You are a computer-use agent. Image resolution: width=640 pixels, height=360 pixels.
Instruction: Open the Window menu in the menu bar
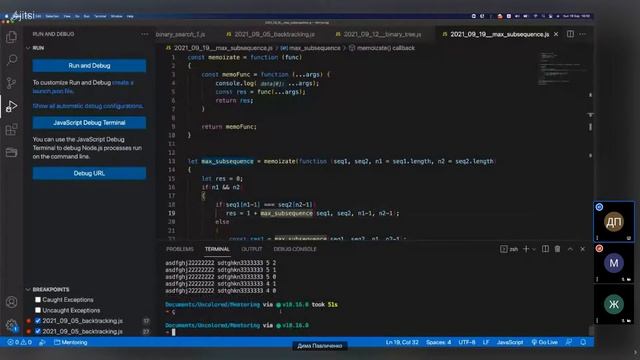(x=116, y=16)
